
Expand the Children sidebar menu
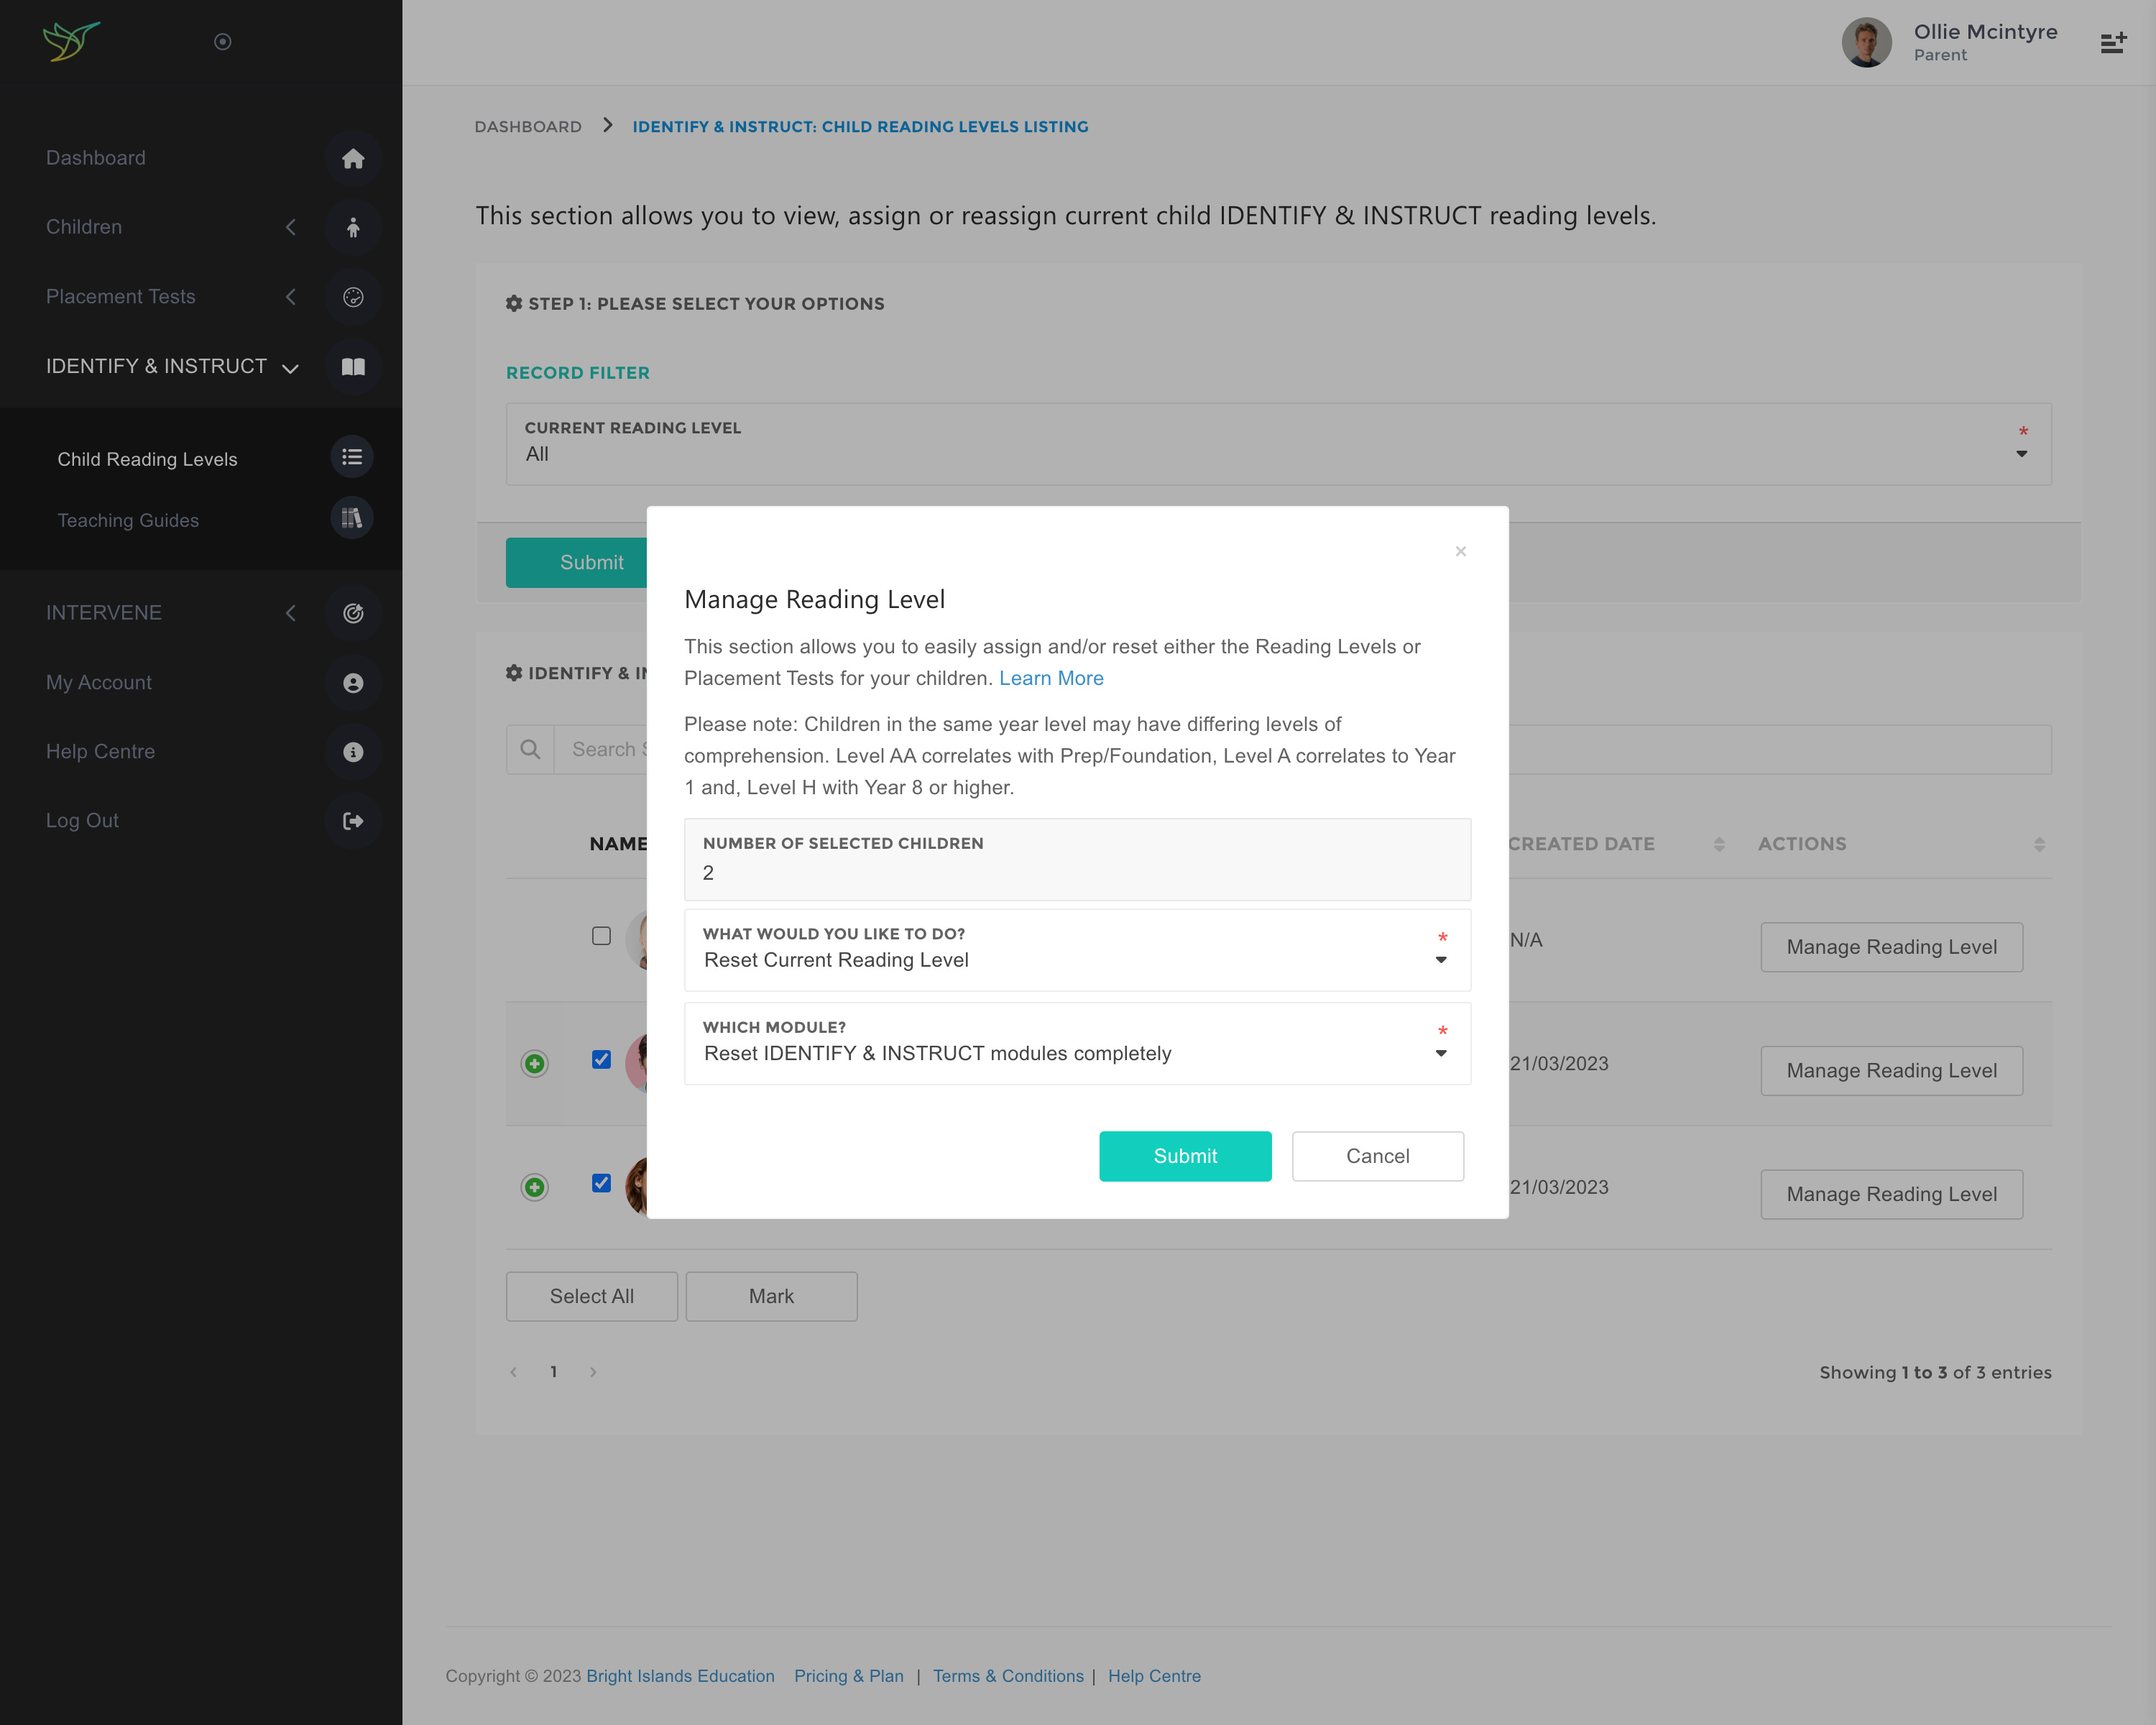(84, 227)
